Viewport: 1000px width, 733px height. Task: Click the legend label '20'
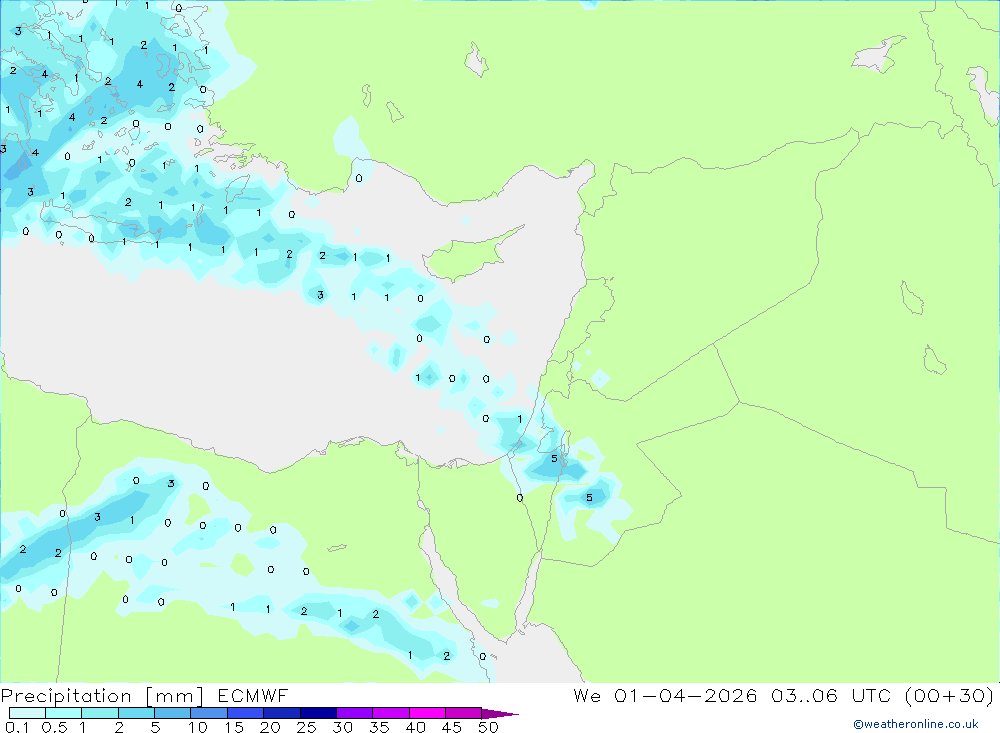coord(270,727)
